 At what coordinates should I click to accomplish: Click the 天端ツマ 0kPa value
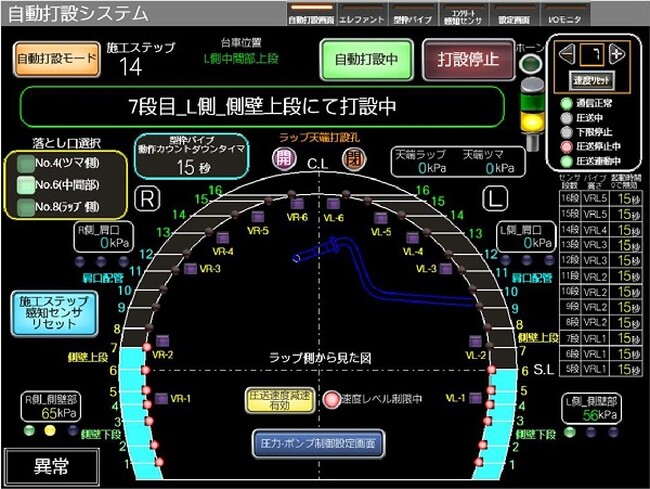point(500,168)
